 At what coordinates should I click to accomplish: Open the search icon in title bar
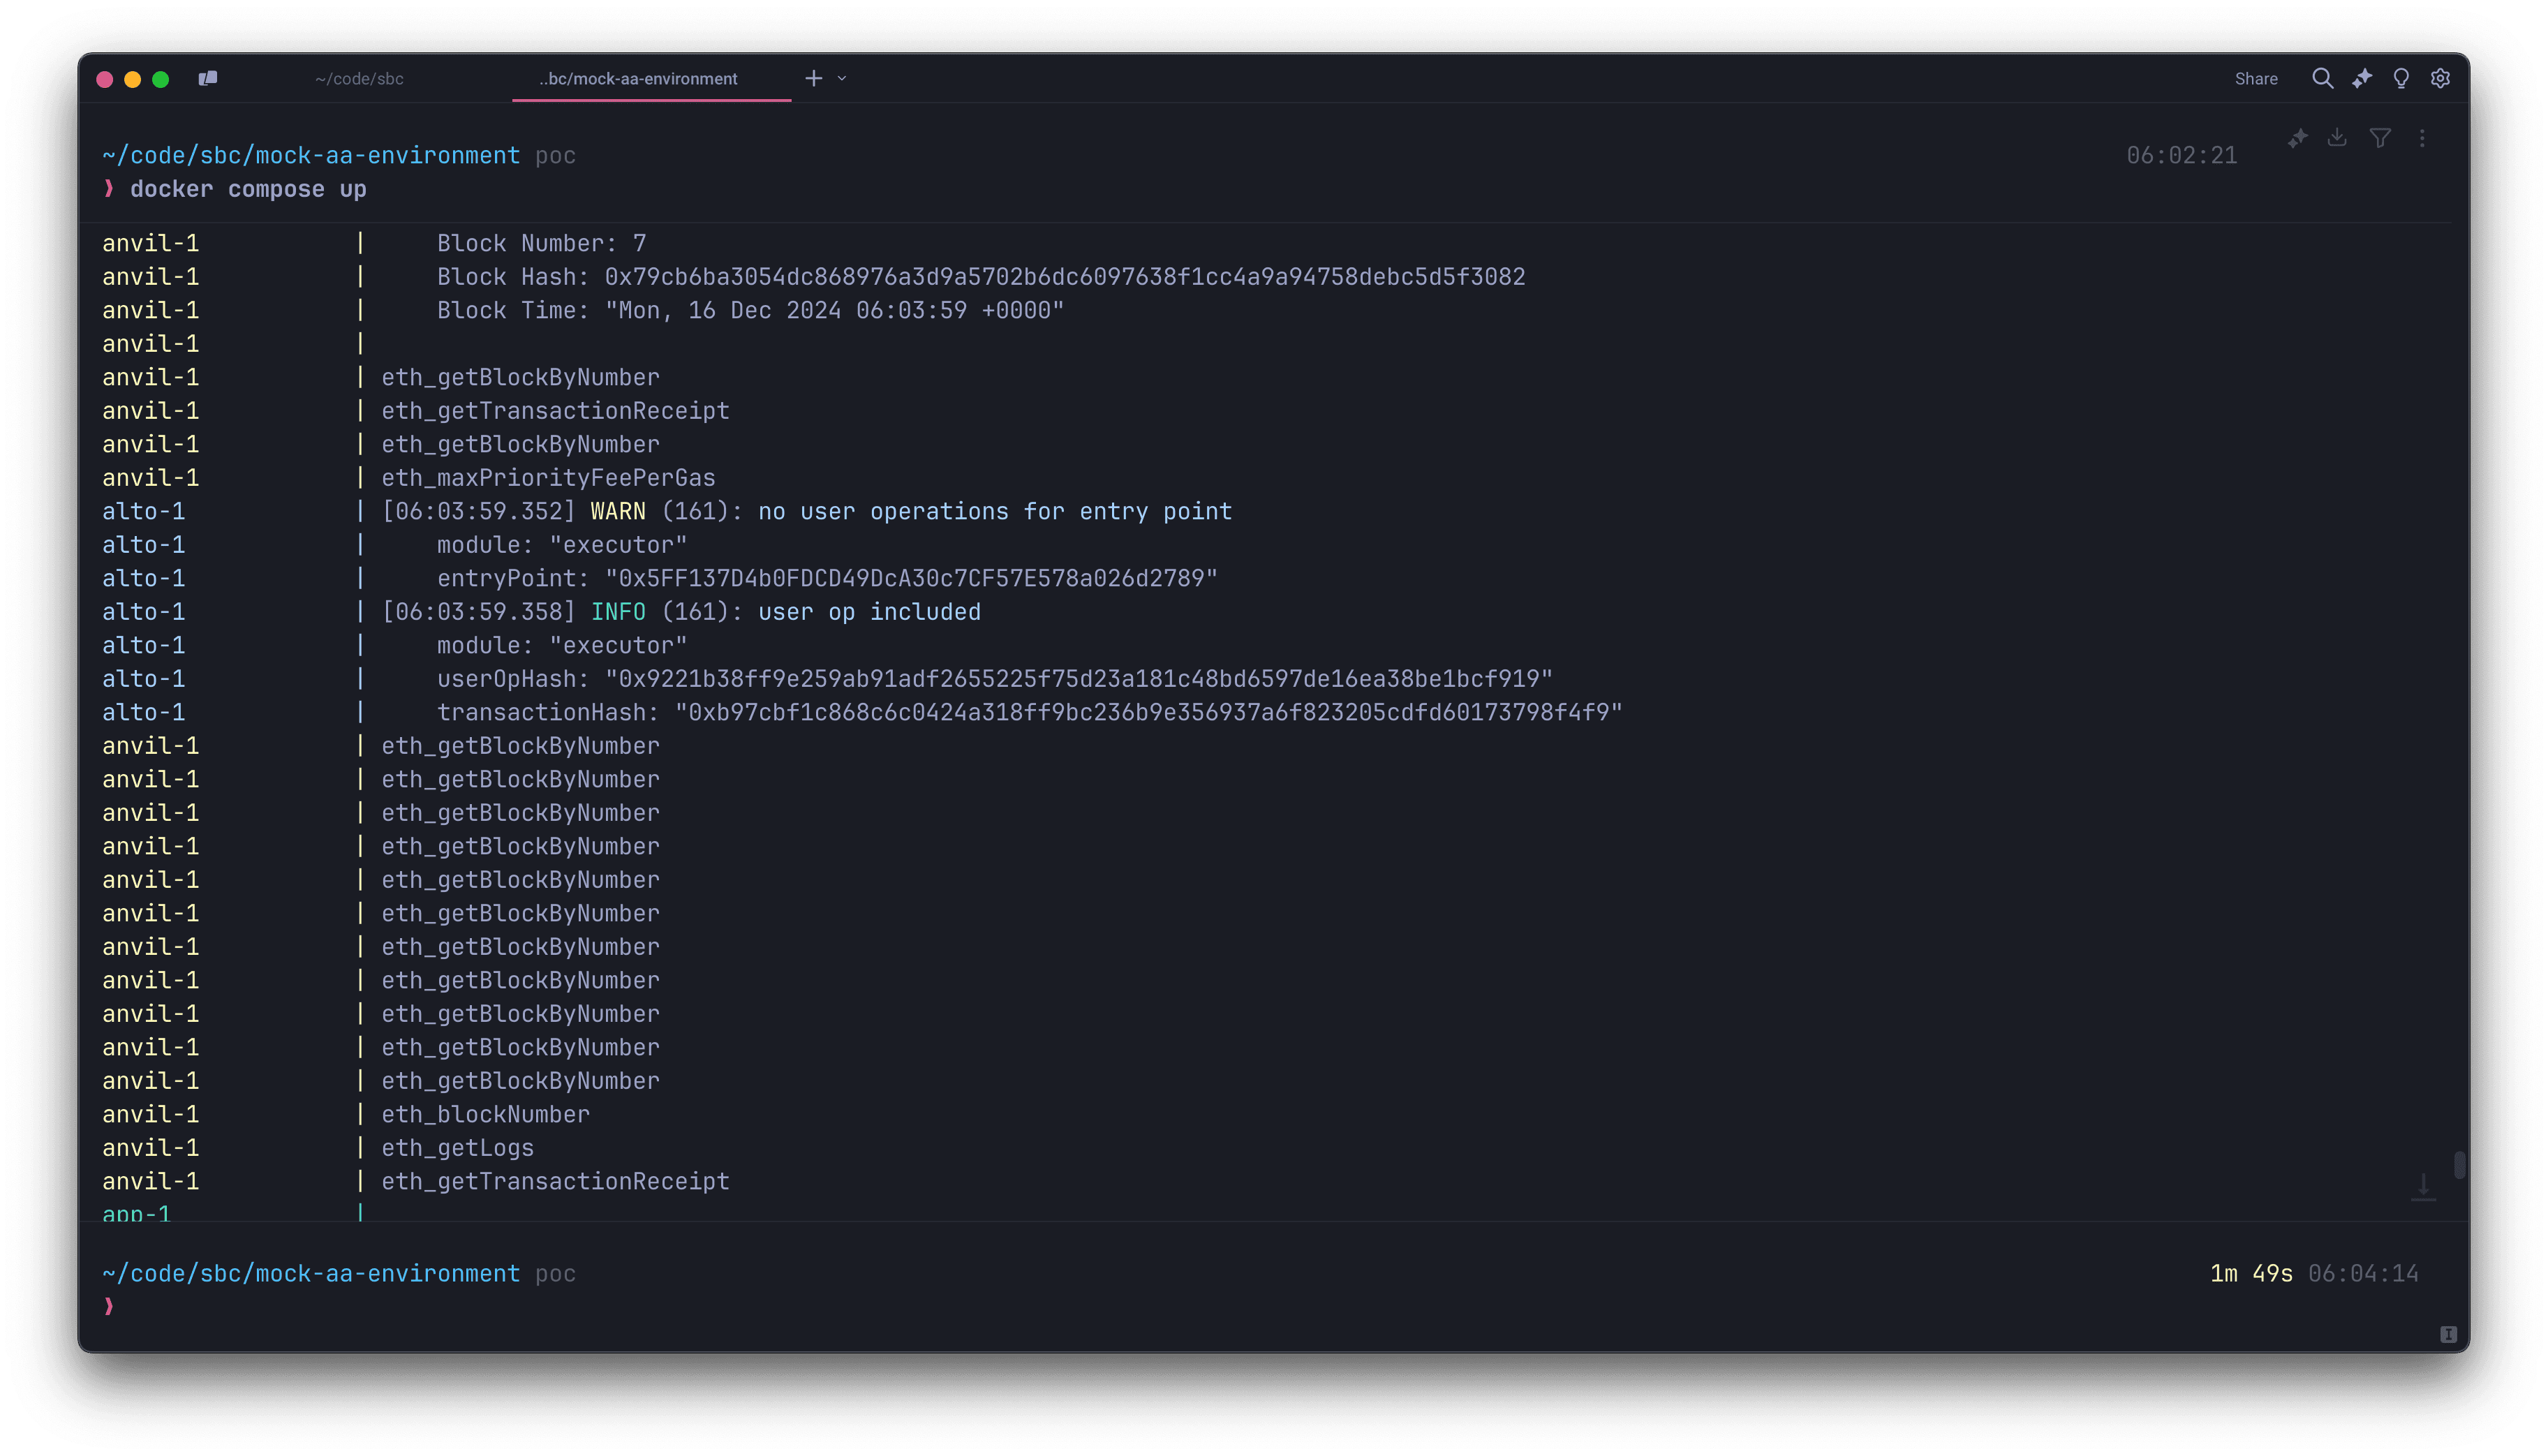click(x=2322, y=78)
